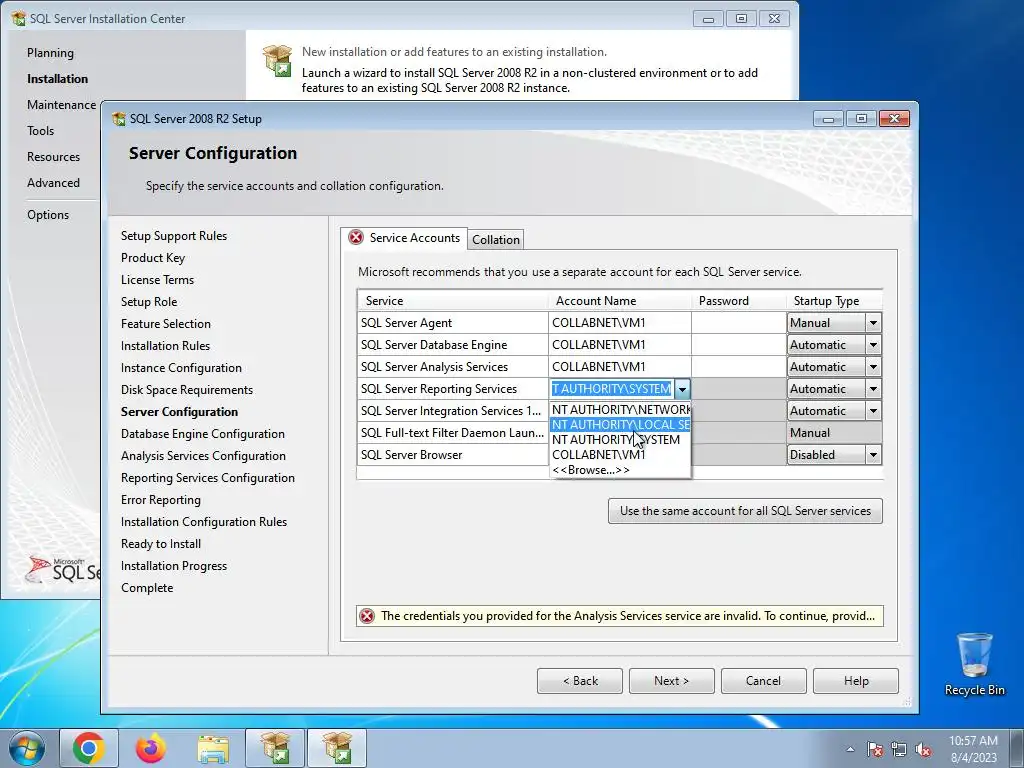The height and width of the screenshot is (768, 1024).
Task: Open the Recycle Bin desktop icon
Action: [974, 664]
